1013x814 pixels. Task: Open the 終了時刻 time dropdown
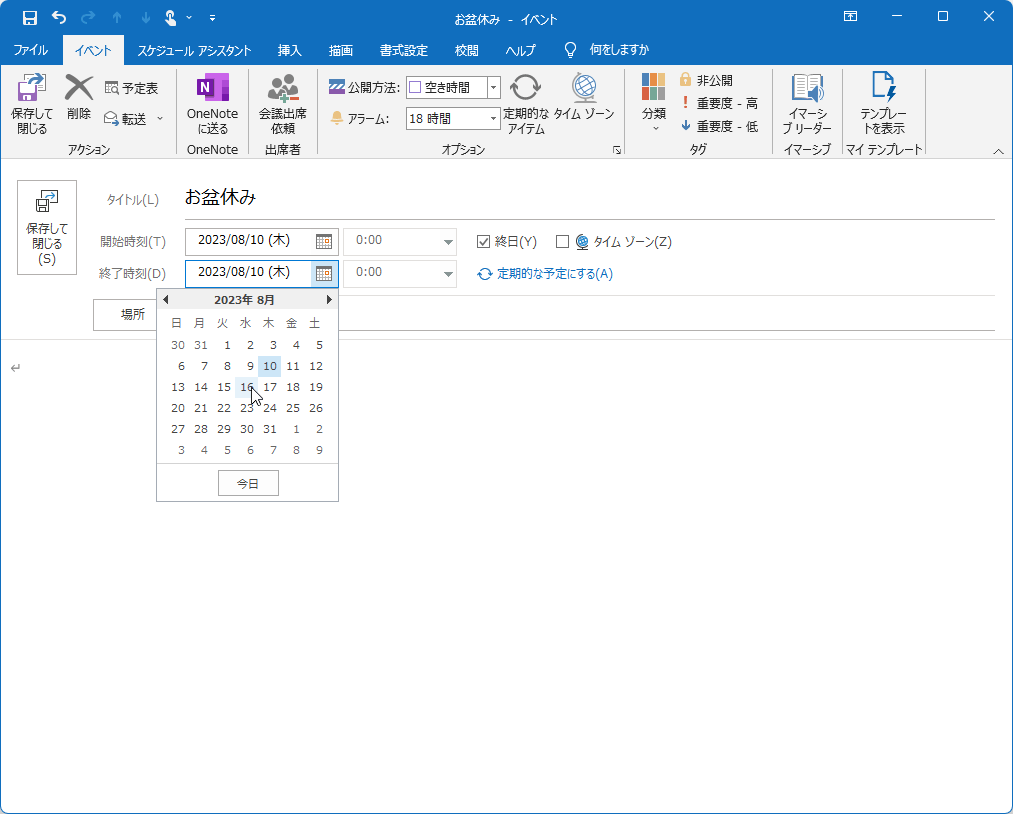click(x=448, y=273)
